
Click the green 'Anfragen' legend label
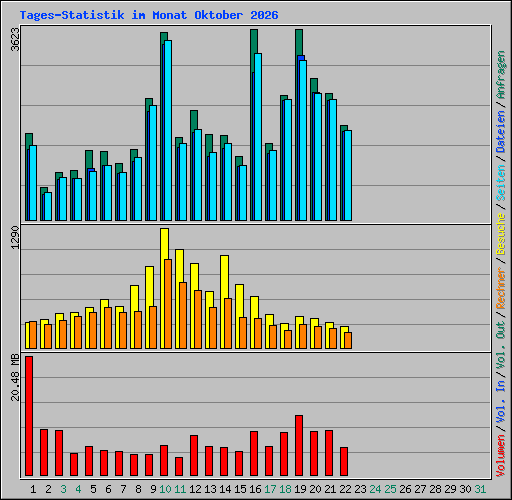pyautogui.click(x=501, y=75)
